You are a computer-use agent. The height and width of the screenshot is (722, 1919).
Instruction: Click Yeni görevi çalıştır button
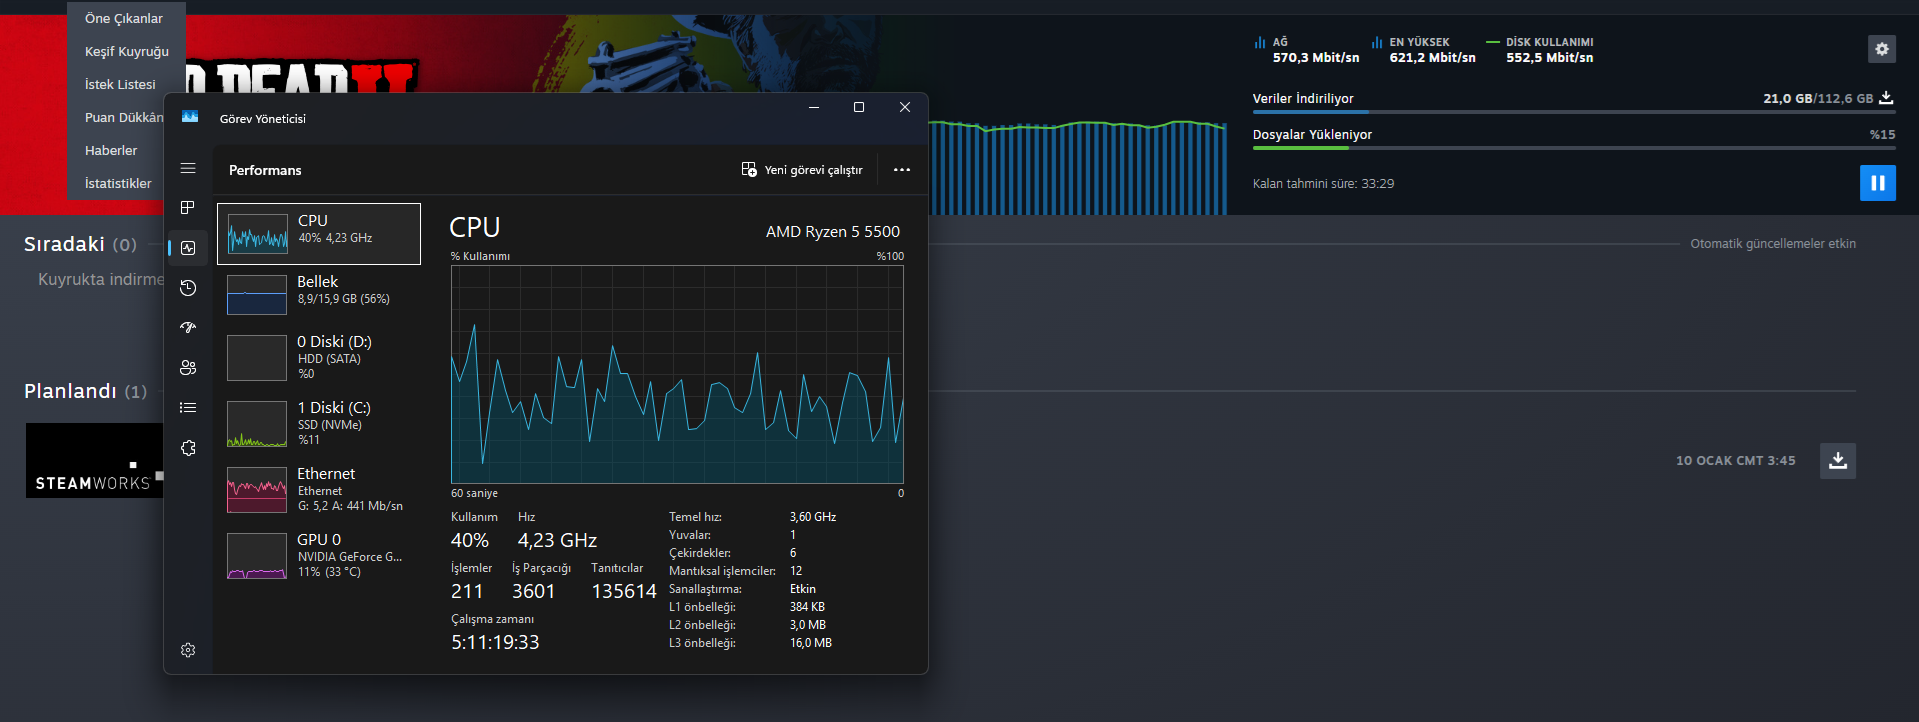(802, 170)
